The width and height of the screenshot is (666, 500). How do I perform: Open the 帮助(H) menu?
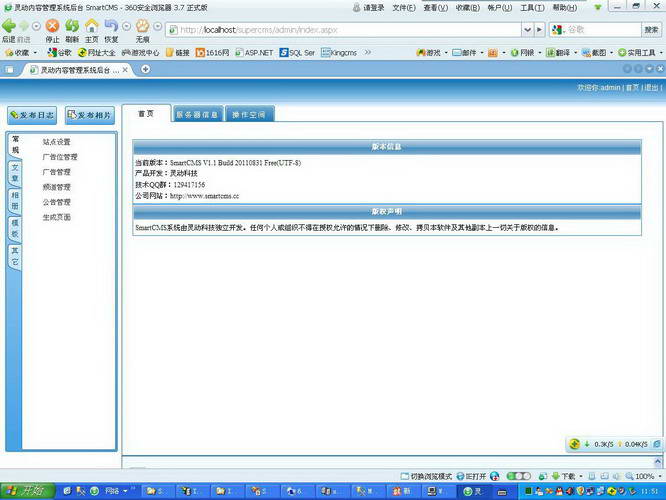pyautogui.click(x=564, y=8)
